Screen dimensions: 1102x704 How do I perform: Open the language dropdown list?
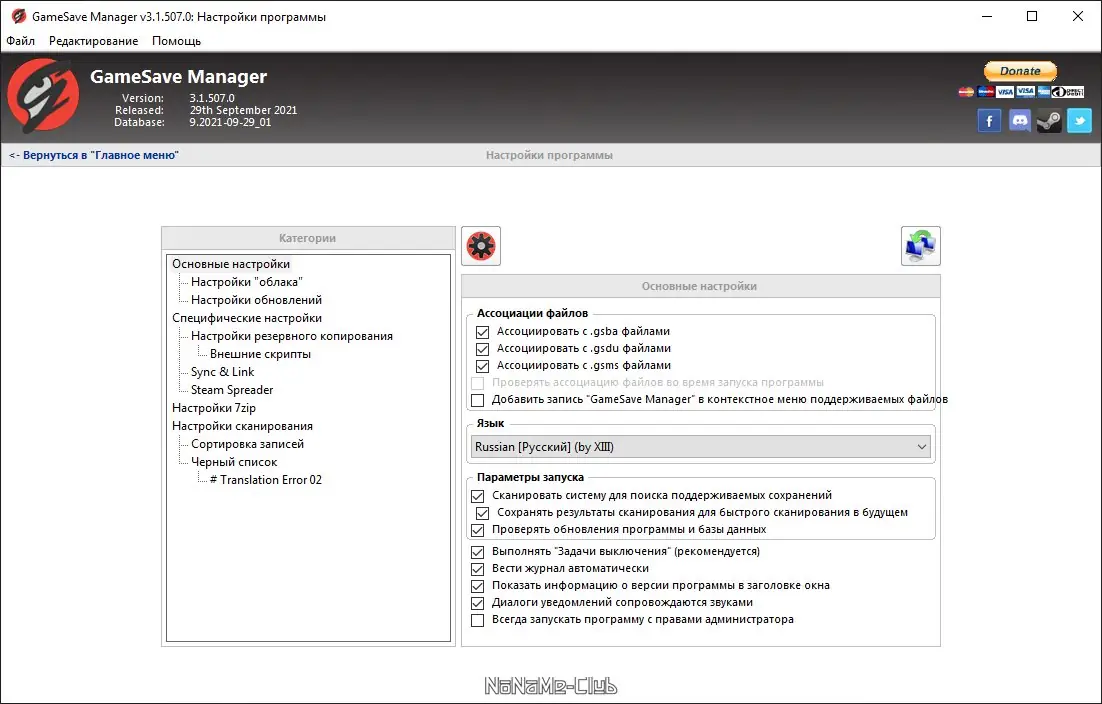click(x=701, y=447)
